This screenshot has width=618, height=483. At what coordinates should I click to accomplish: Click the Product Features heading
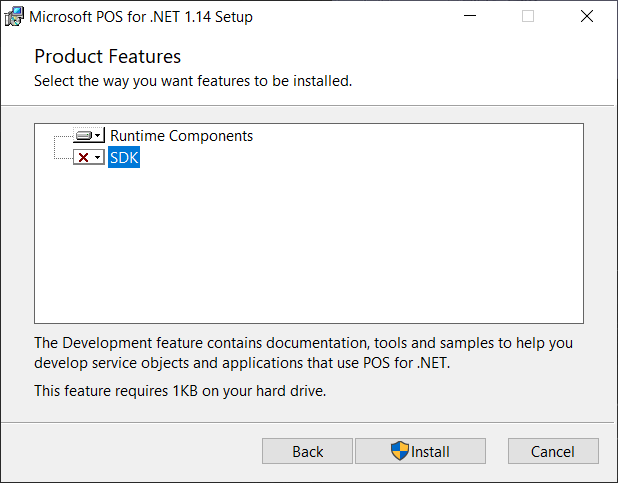coord(107,56)
